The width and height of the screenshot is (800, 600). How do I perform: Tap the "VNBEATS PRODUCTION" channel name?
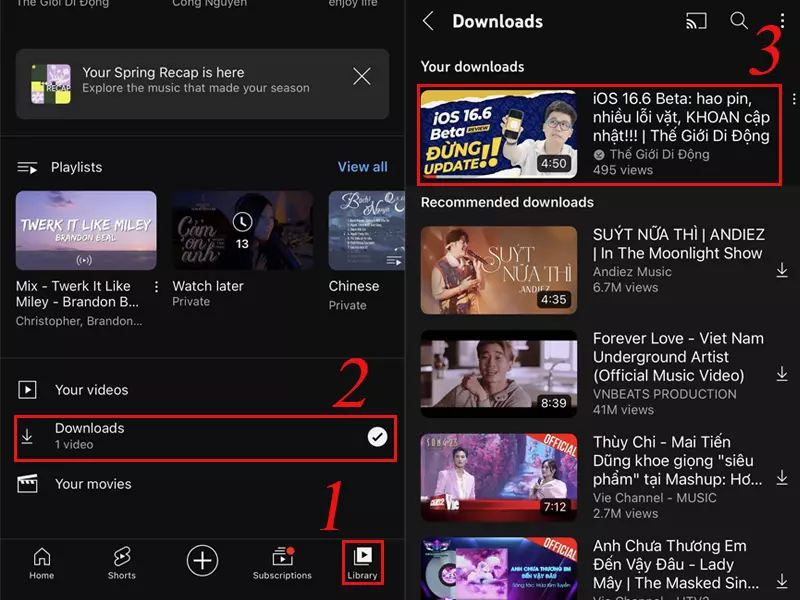pos(664,394)
